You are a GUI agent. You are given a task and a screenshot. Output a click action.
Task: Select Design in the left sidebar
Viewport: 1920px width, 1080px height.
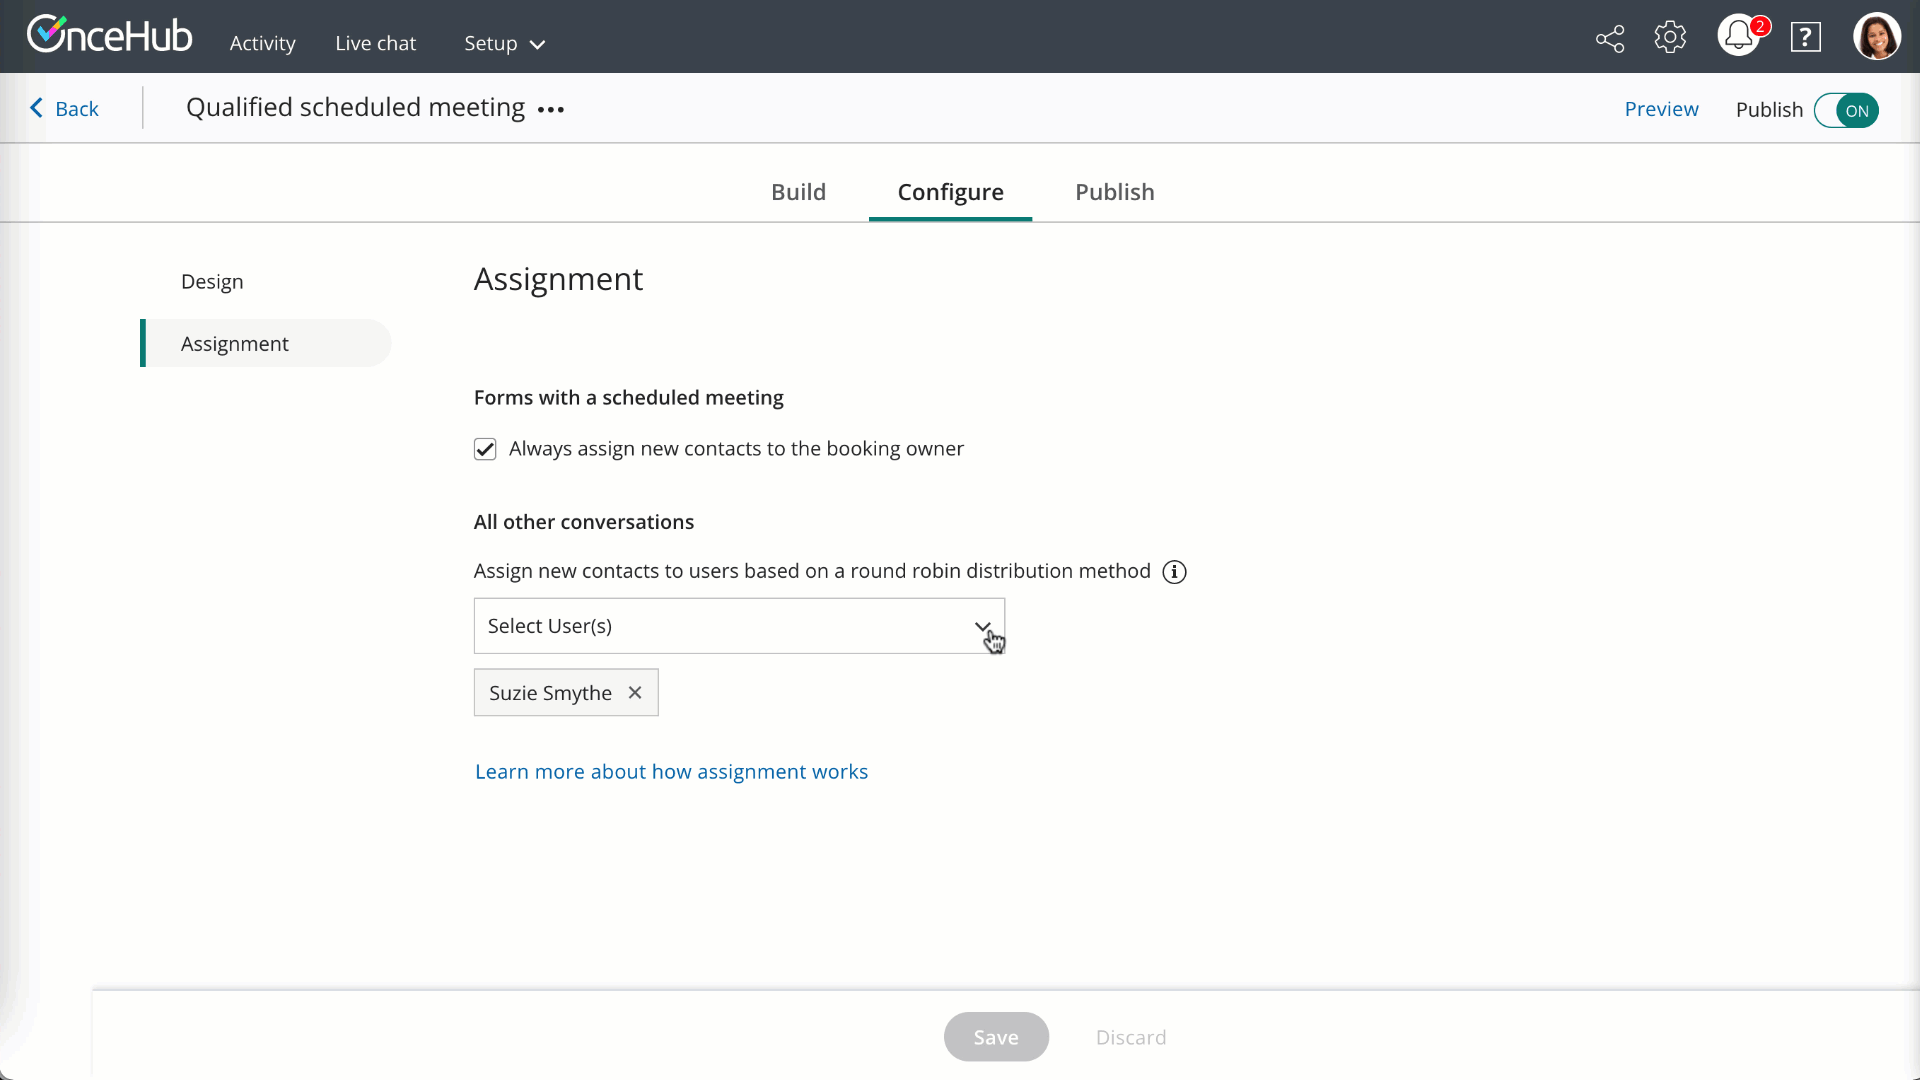click(212, 282)
